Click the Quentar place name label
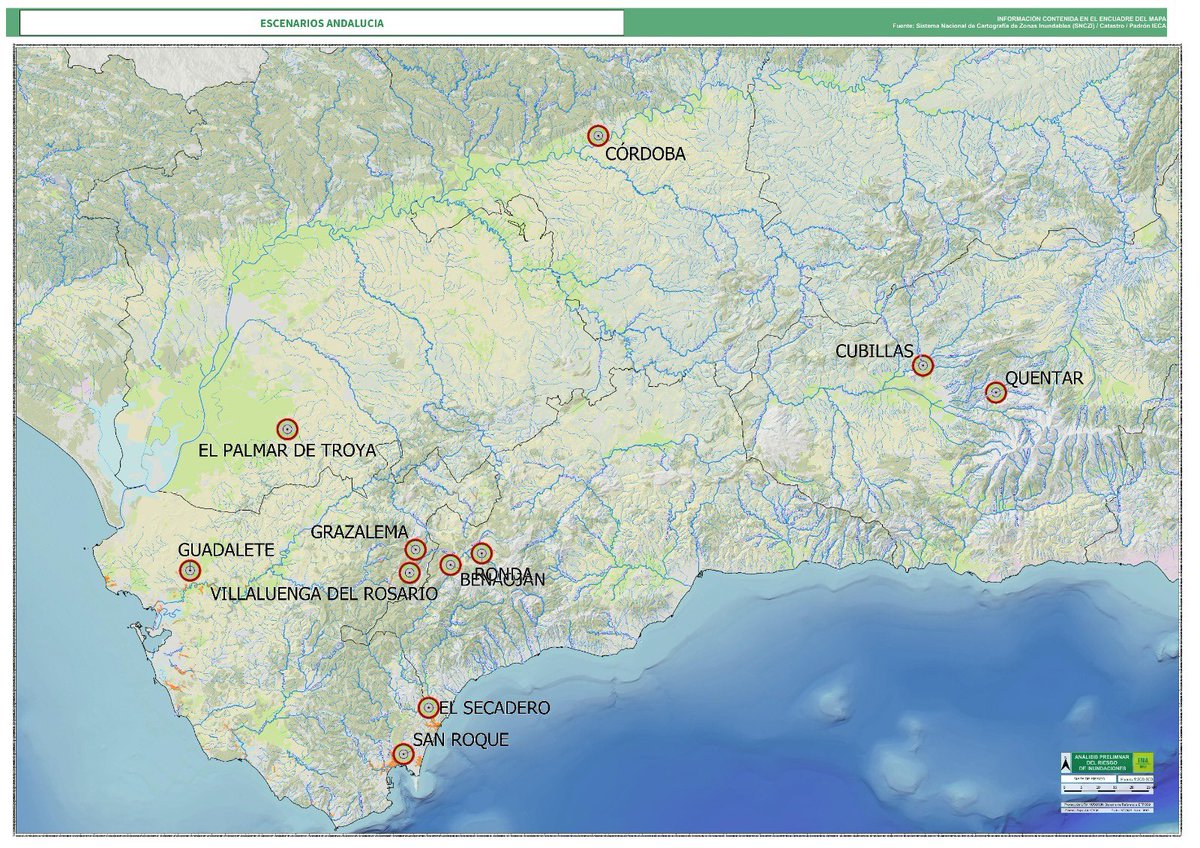The height and width of the screenshot is (848, 1200). tap(1045, 378)
